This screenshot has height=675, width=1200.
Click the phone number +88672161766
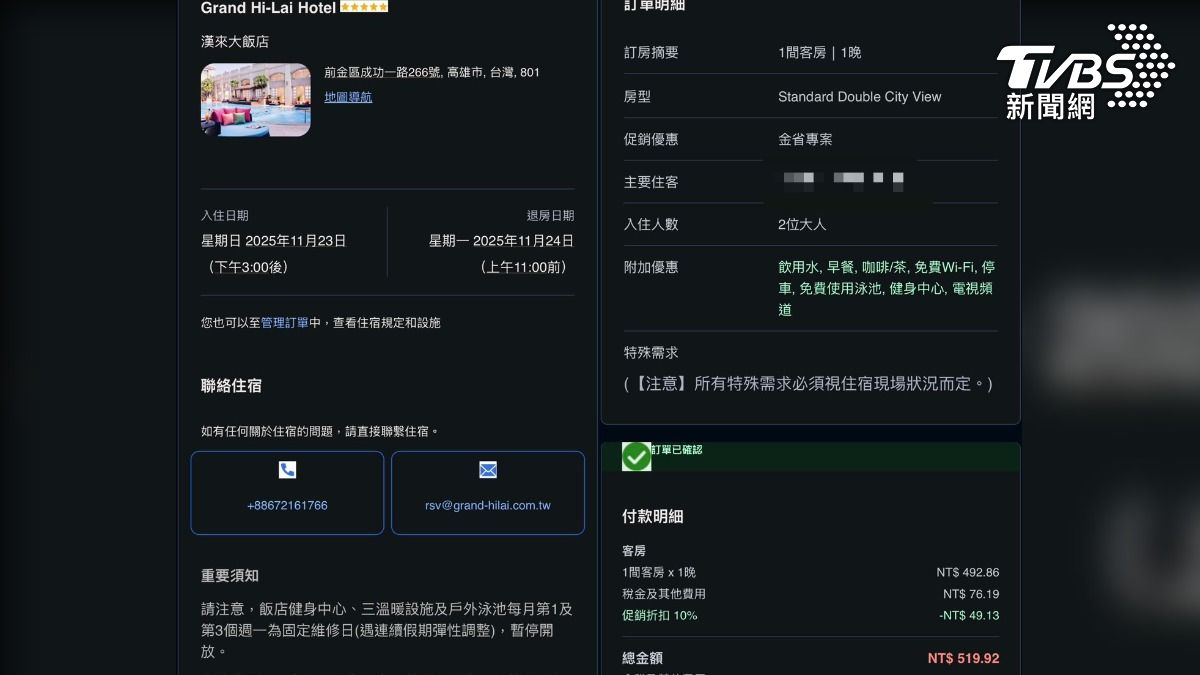point(287,505)
